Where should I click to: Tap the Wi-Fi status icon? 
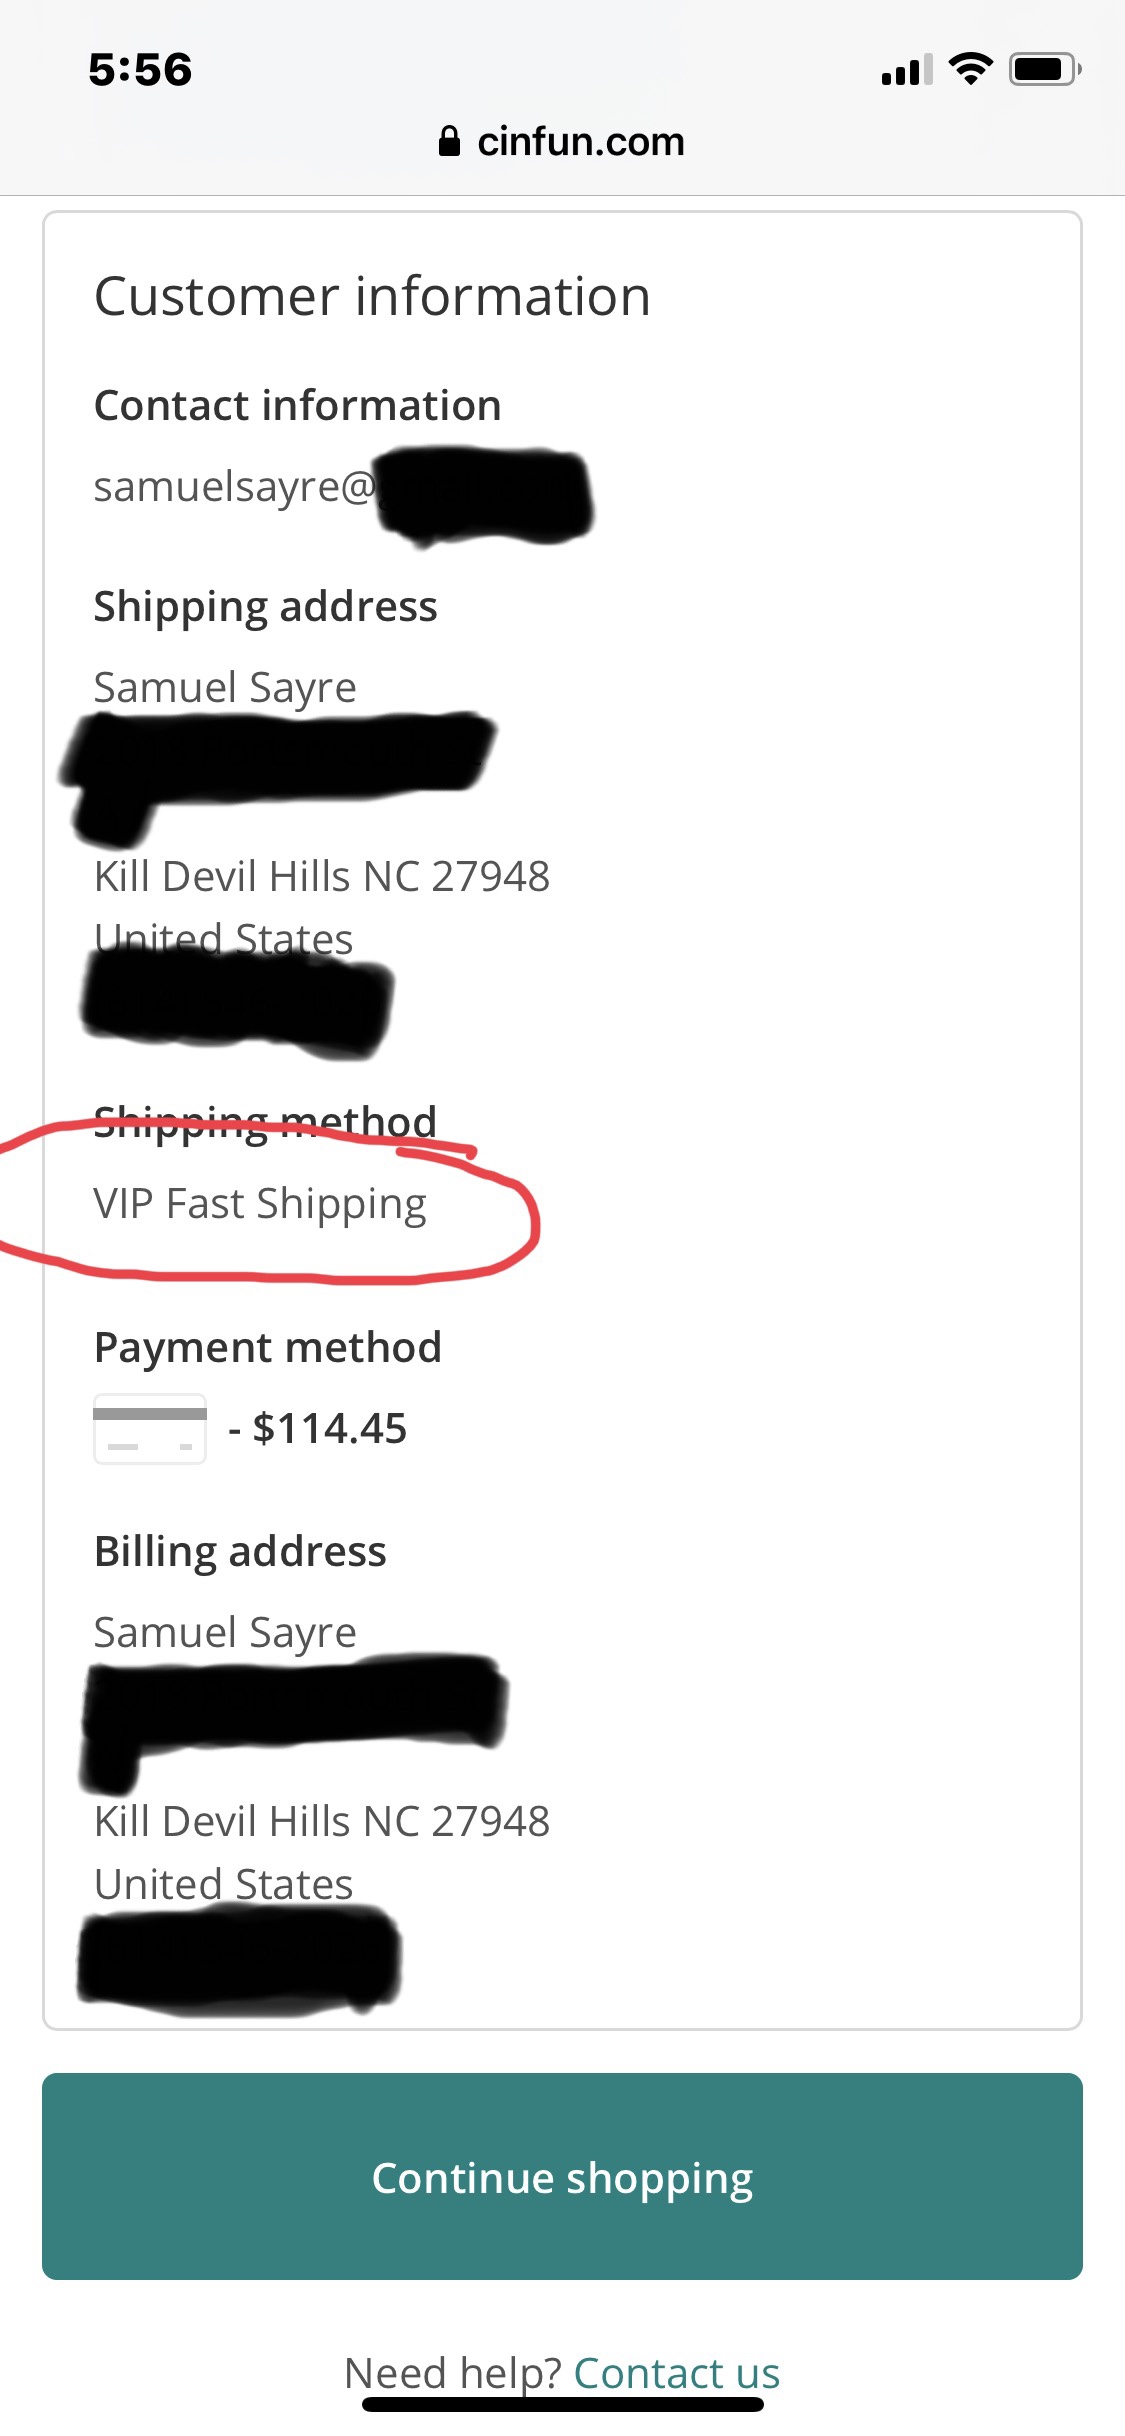coord(970,68)
